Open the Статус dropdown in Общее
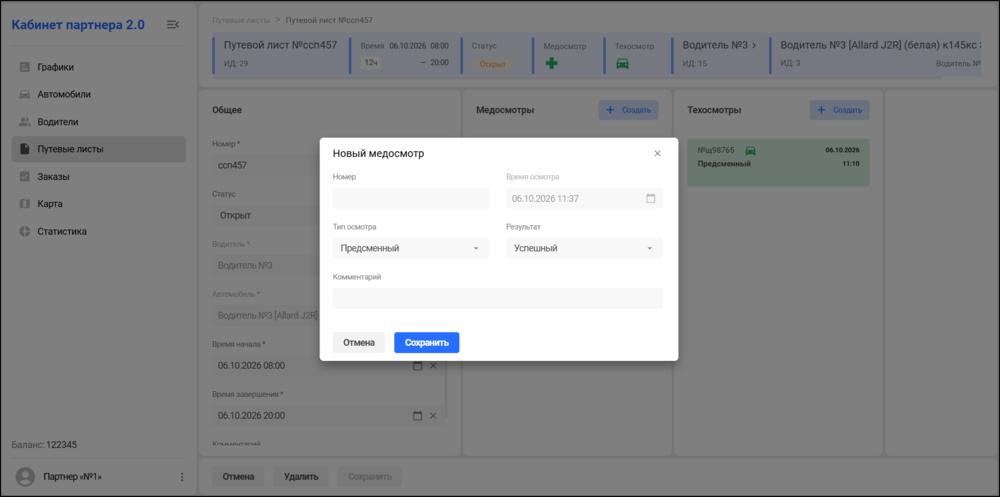The height and width of the screenshot is (497, 1000). [265, 215]
